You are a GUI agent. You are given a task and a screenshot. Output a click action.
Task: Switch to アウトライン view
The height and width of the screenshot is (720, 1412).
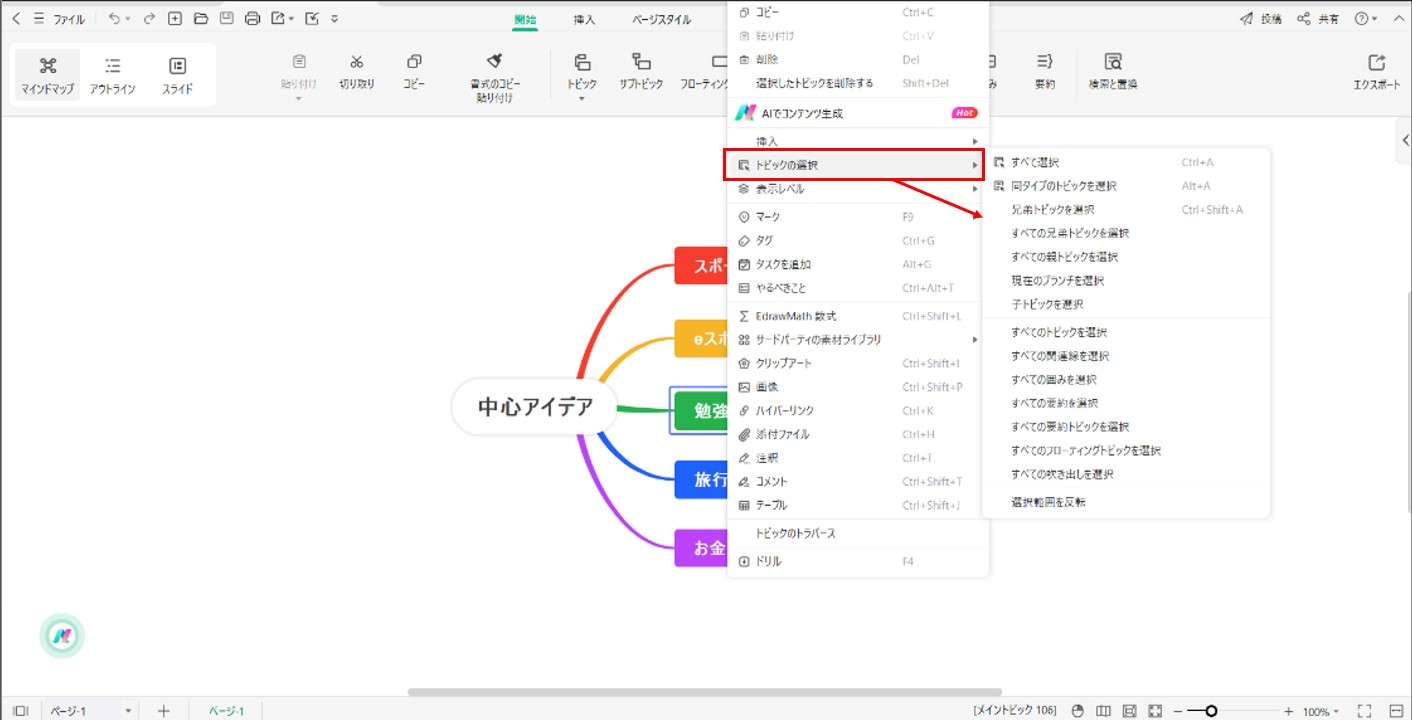[112, 75]
